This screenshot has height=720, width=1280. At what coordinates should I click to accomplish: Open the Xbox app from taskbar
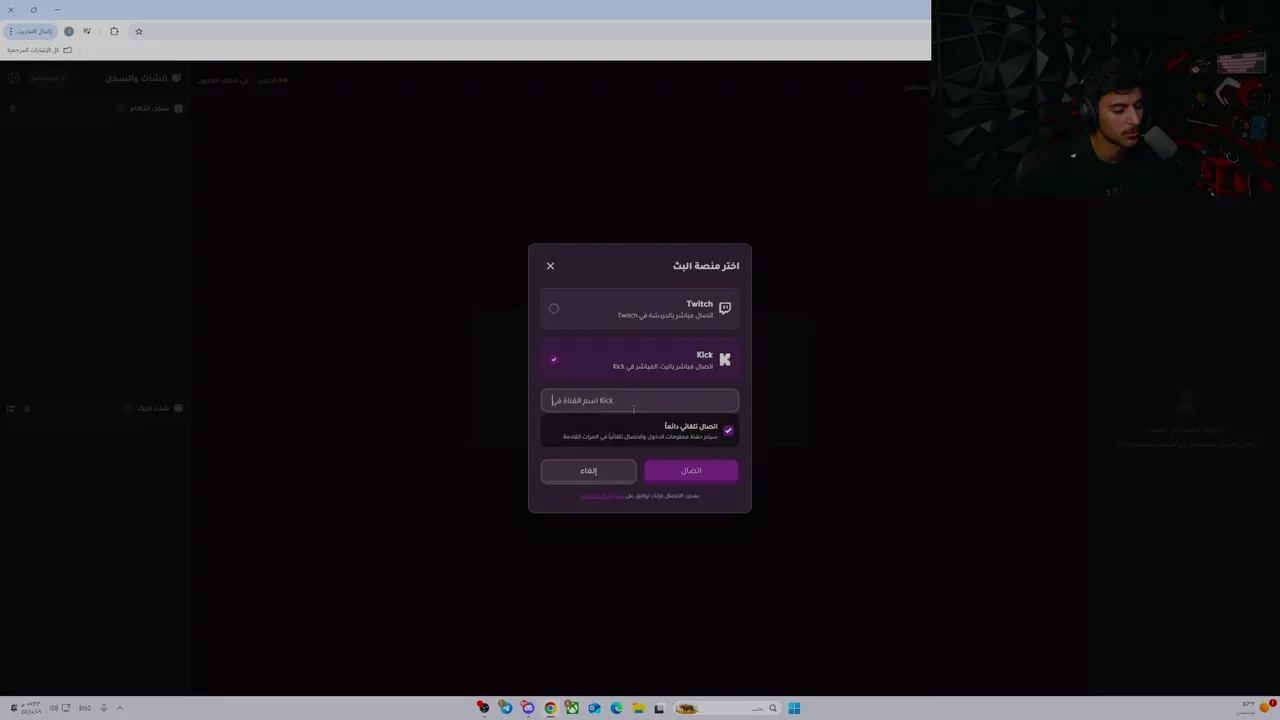click(x=572, y=708)
